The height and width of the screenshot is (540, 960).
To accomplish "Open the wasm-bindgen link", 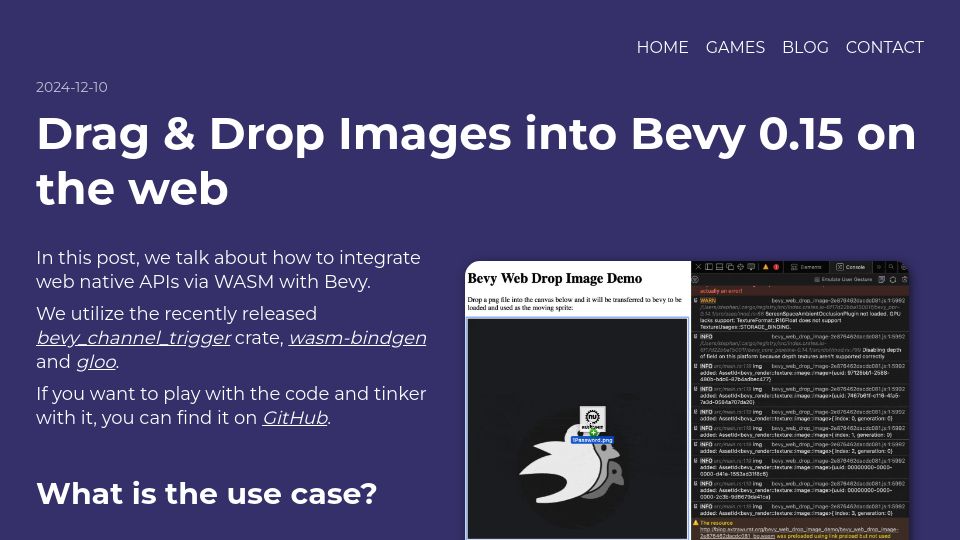I will tap(358, 337).
